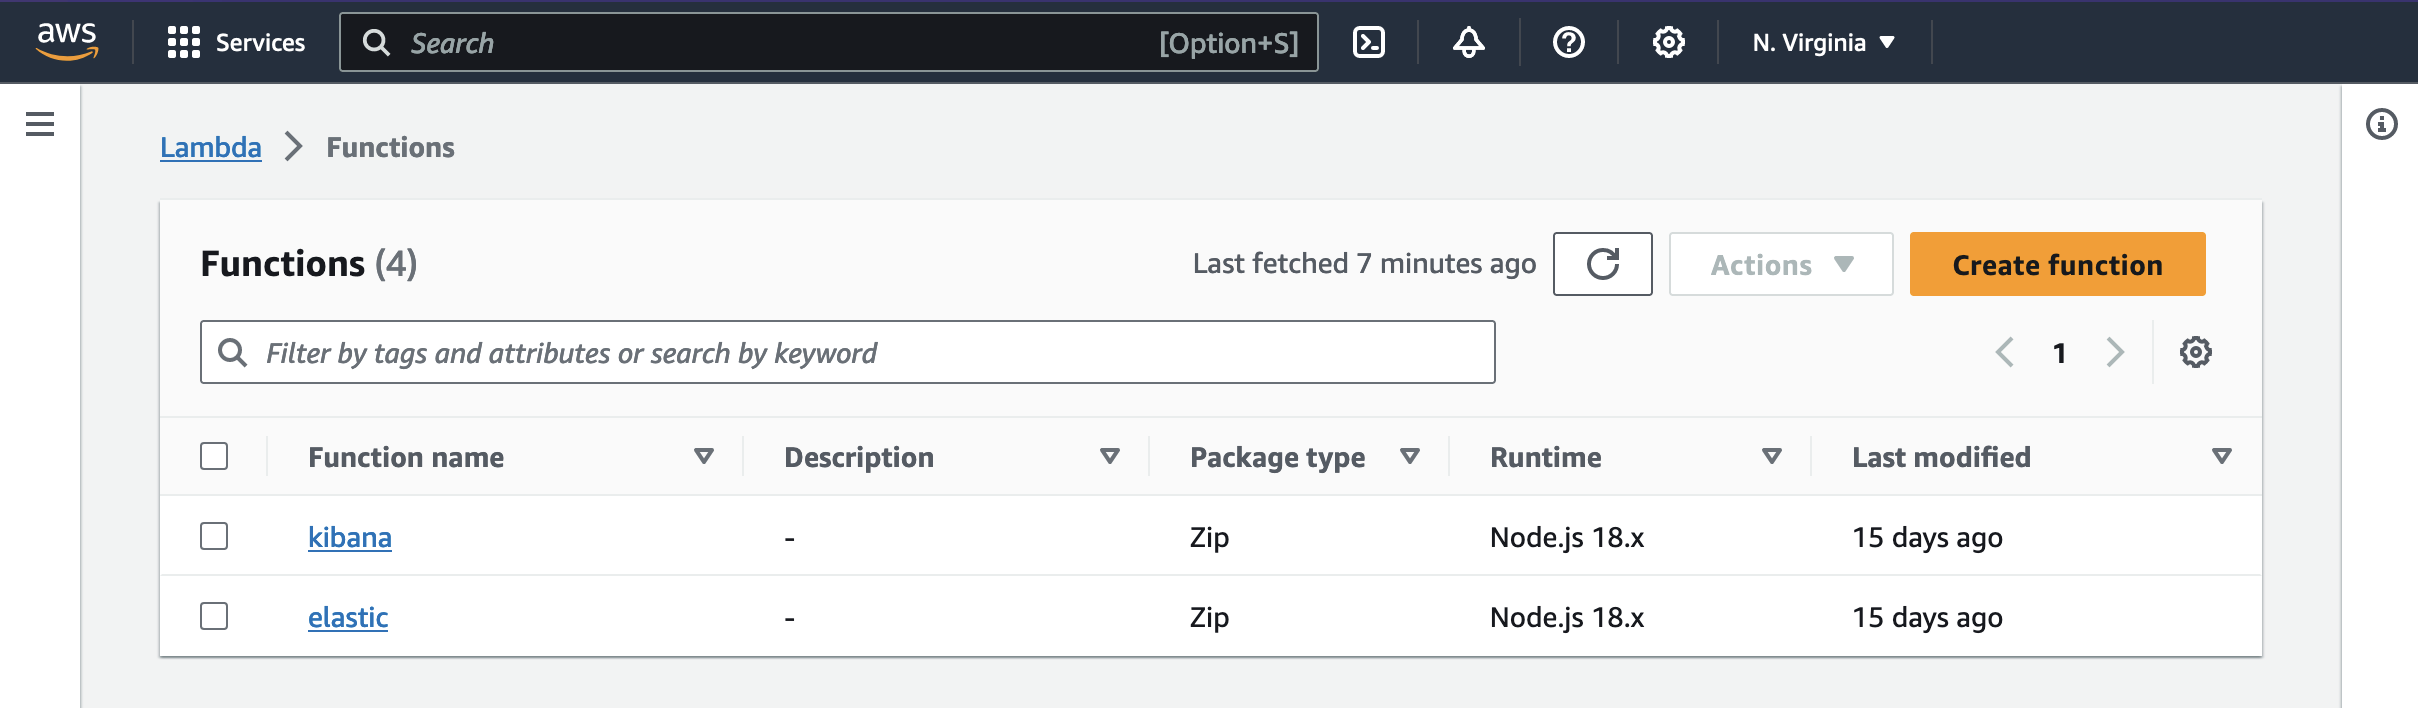The width and height of the screenshot is (2418, 708).
Task: Open the table preferences gear
Action: coord(2196,352)
